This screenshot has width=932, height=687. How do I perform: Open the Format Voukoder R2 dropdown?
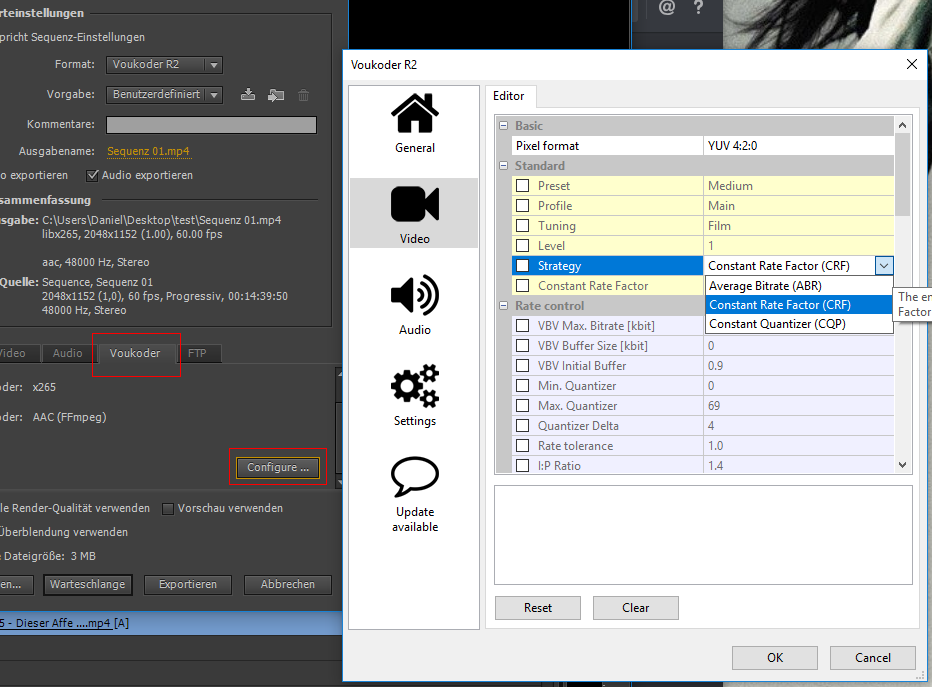pyautogui.click(x=164, y=65)
